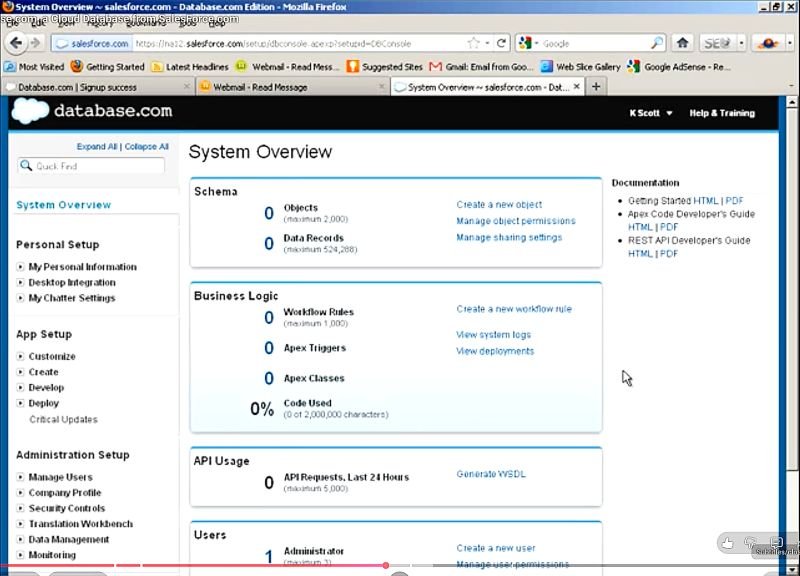Click the Reload page icon
Screen dimensions: 800x576
(x=502, y=43)
